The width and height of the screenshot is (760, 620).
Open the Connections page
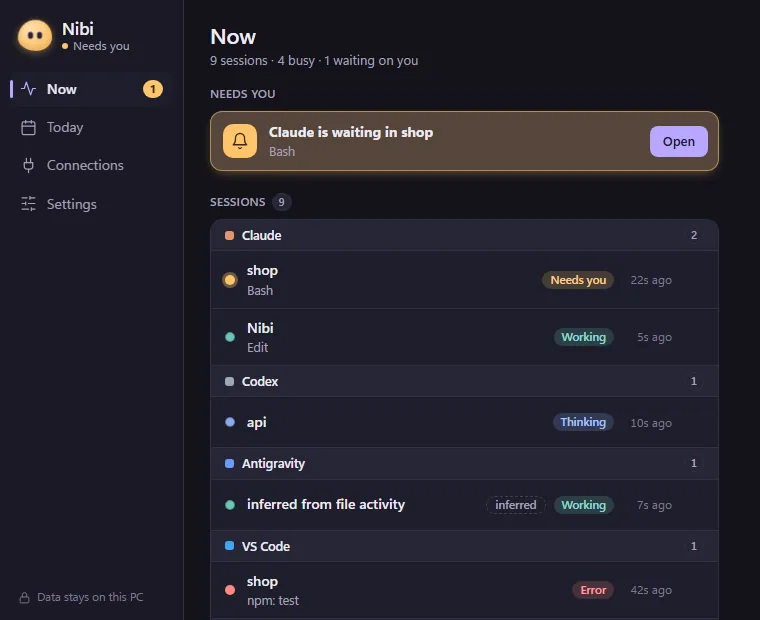pyautogui.click(x=91, y=165)
